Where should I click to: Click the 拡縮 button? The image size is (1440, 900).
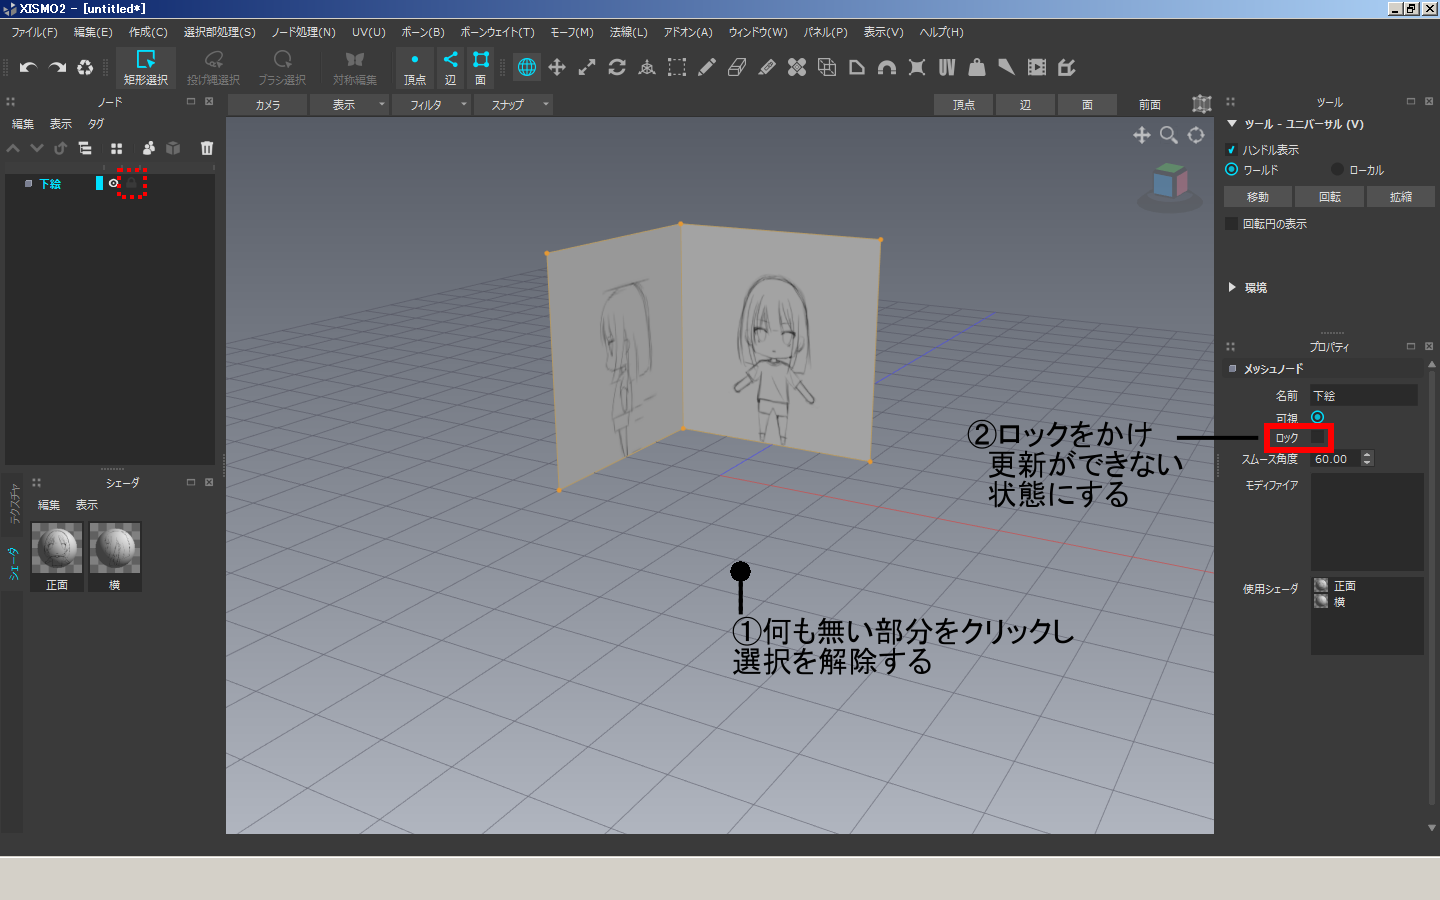1401,197
